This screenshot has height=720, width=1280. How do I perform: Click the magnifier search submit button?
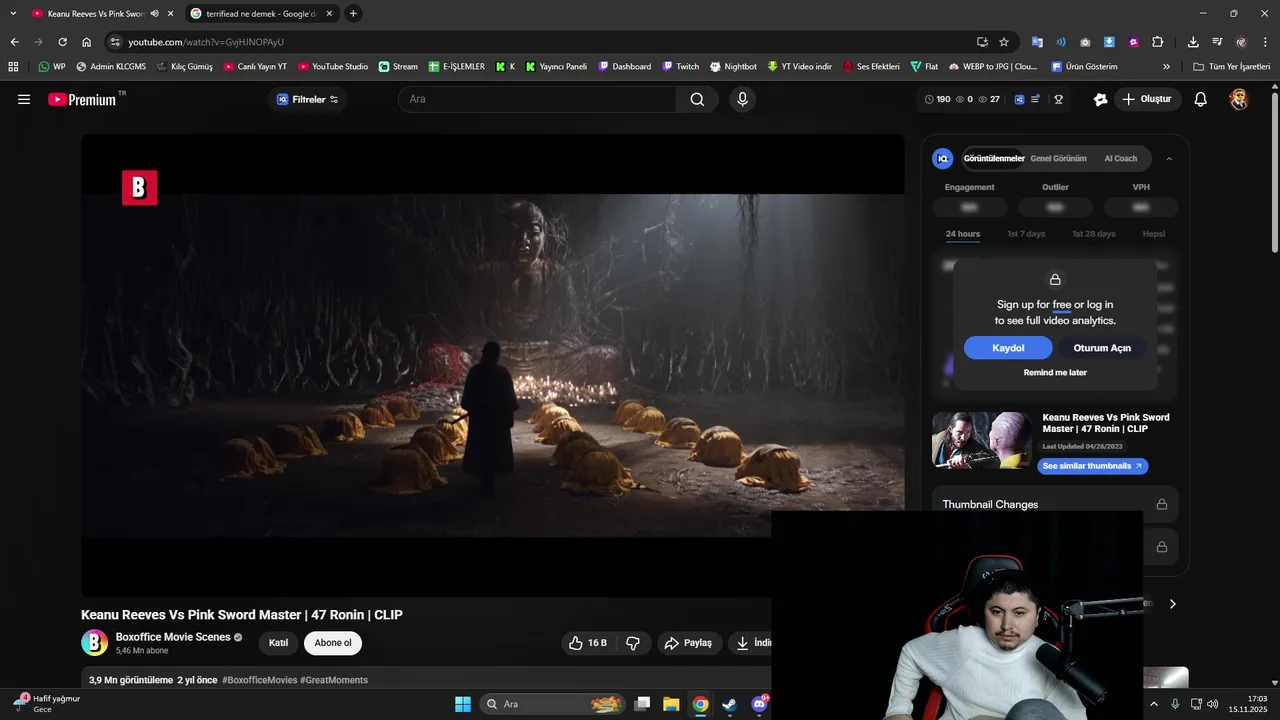tap(697, 99)
